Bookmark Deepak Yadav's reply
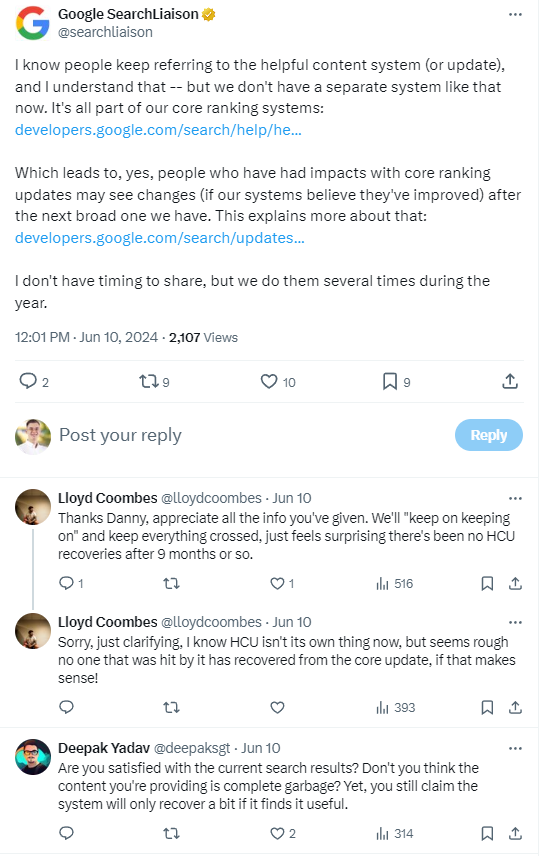Screen dimensions: 543x856 click(x=487, y=834)
